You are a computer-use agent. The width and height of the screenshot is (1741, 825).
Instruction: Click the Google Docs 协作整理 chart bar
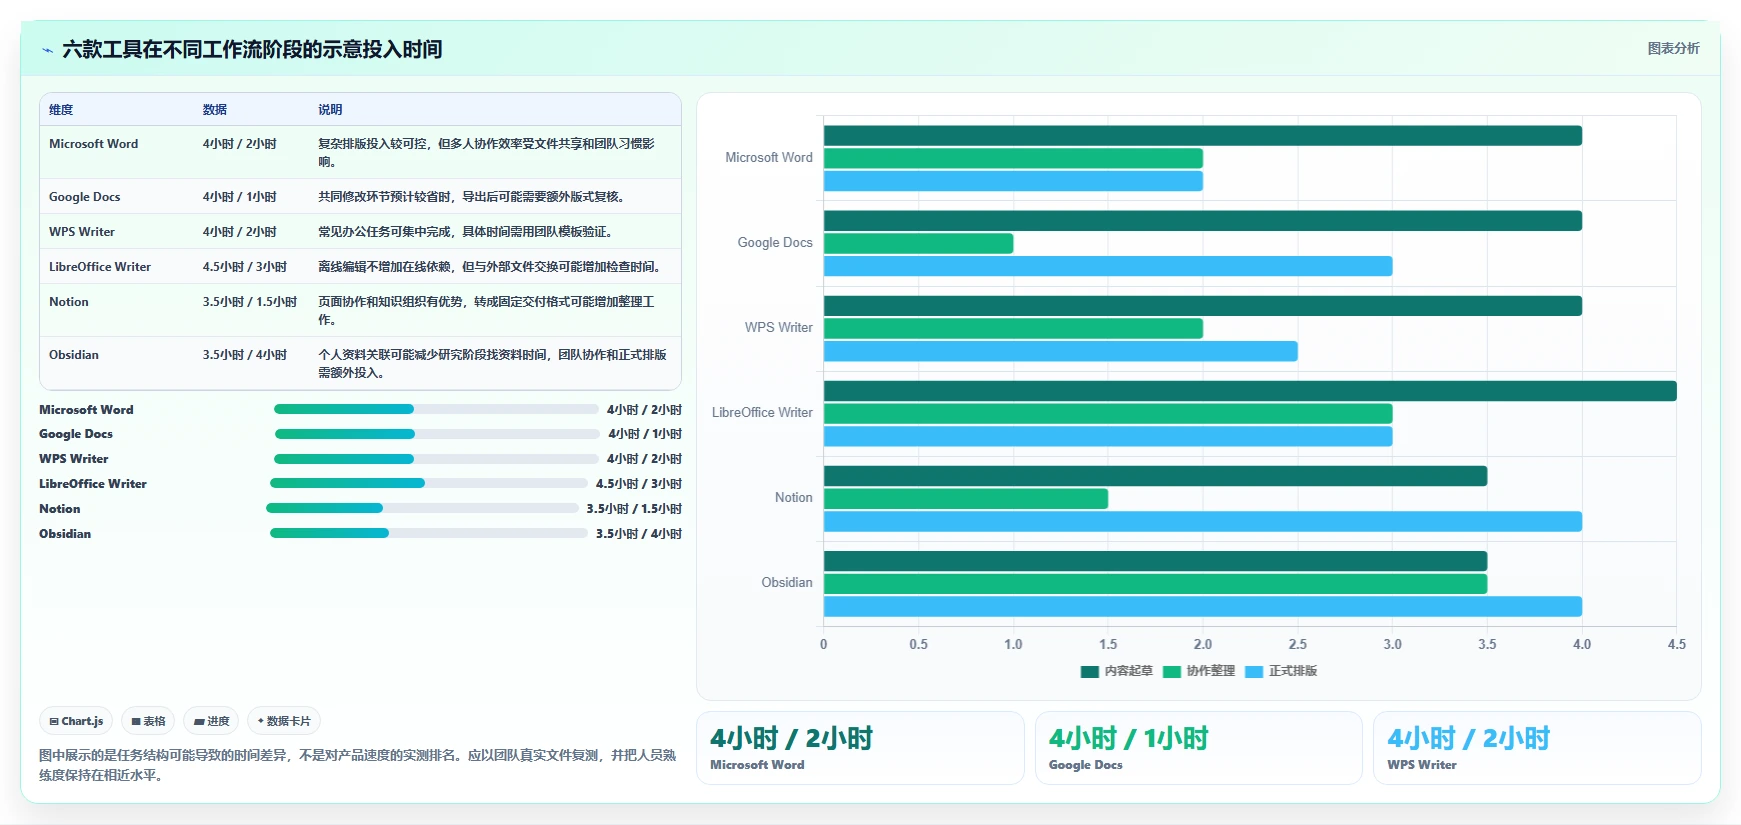(919, 243)
